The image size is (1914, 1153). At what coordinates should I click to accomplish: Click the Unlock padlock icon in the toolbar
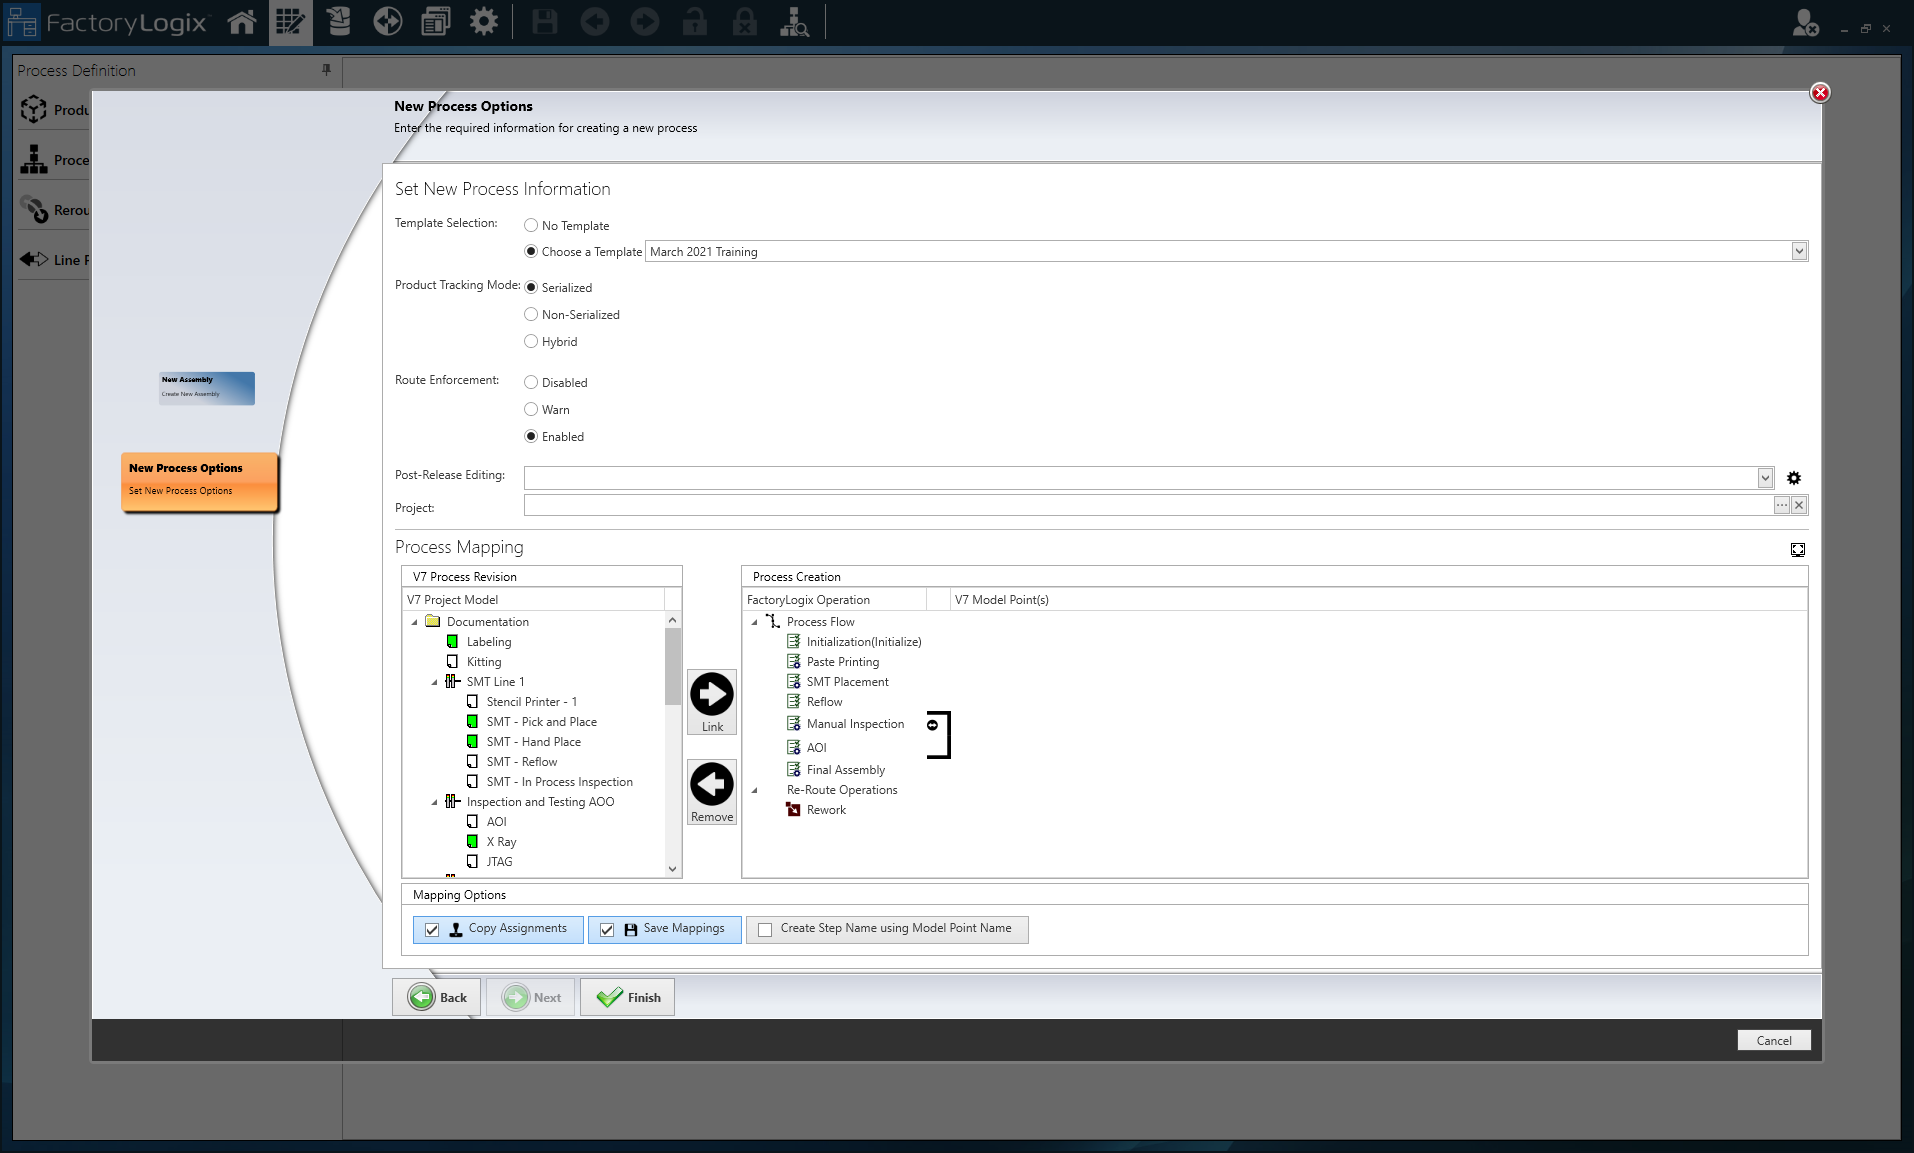click(694, 21)
